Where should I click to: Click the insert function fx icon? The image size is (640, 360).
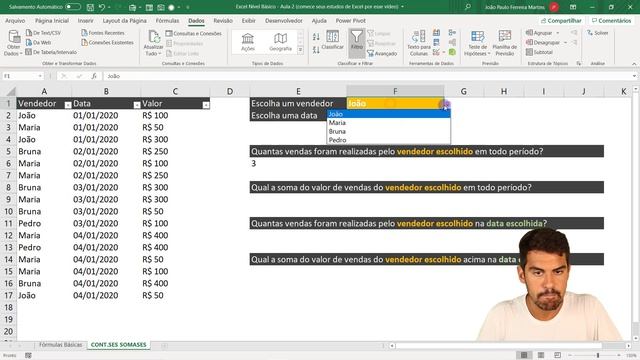click(94, 76)
